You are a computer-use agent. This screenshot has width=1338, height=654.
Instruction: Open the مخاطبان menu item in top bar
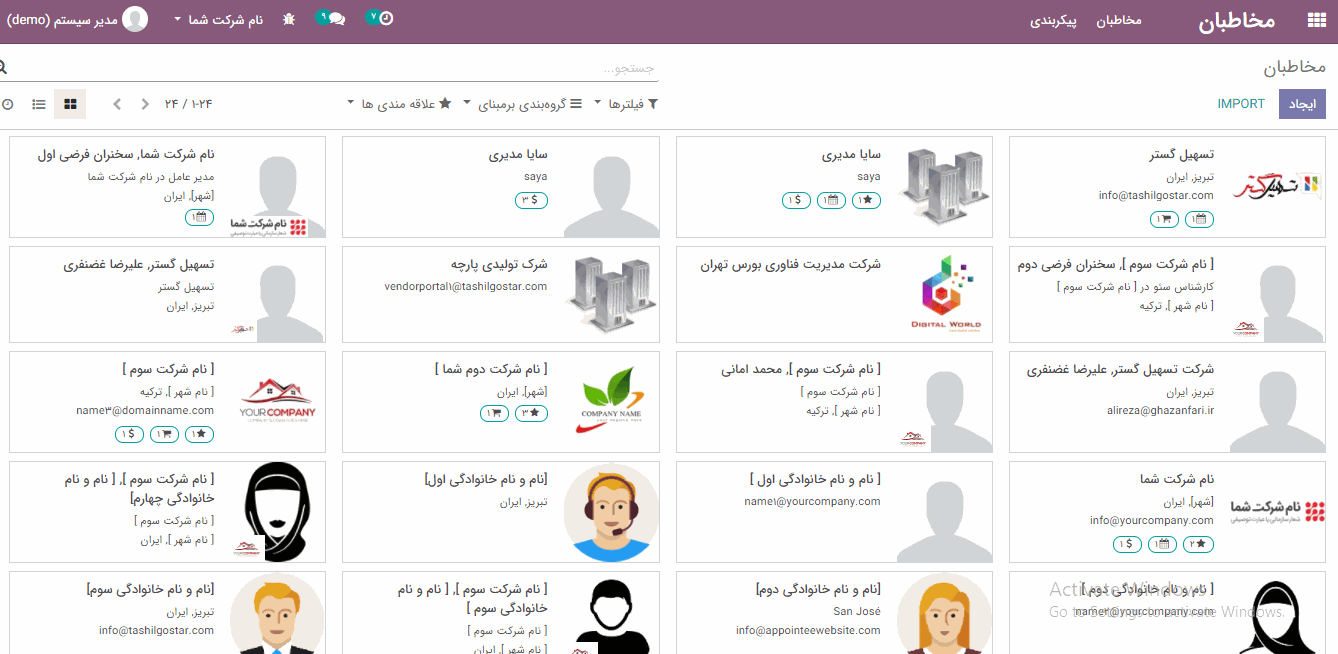pyautogui.click(x=1119, y=20)
